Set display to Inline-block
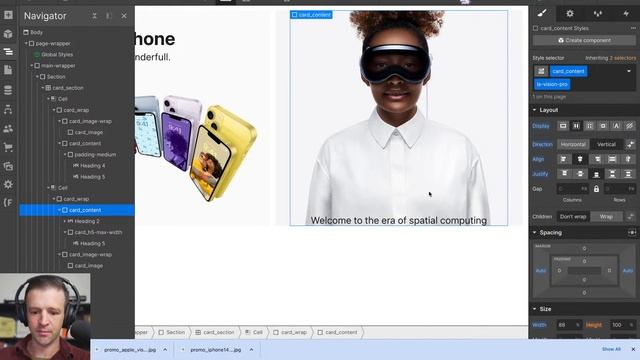640x360 pixels. [x=603, y=126]
